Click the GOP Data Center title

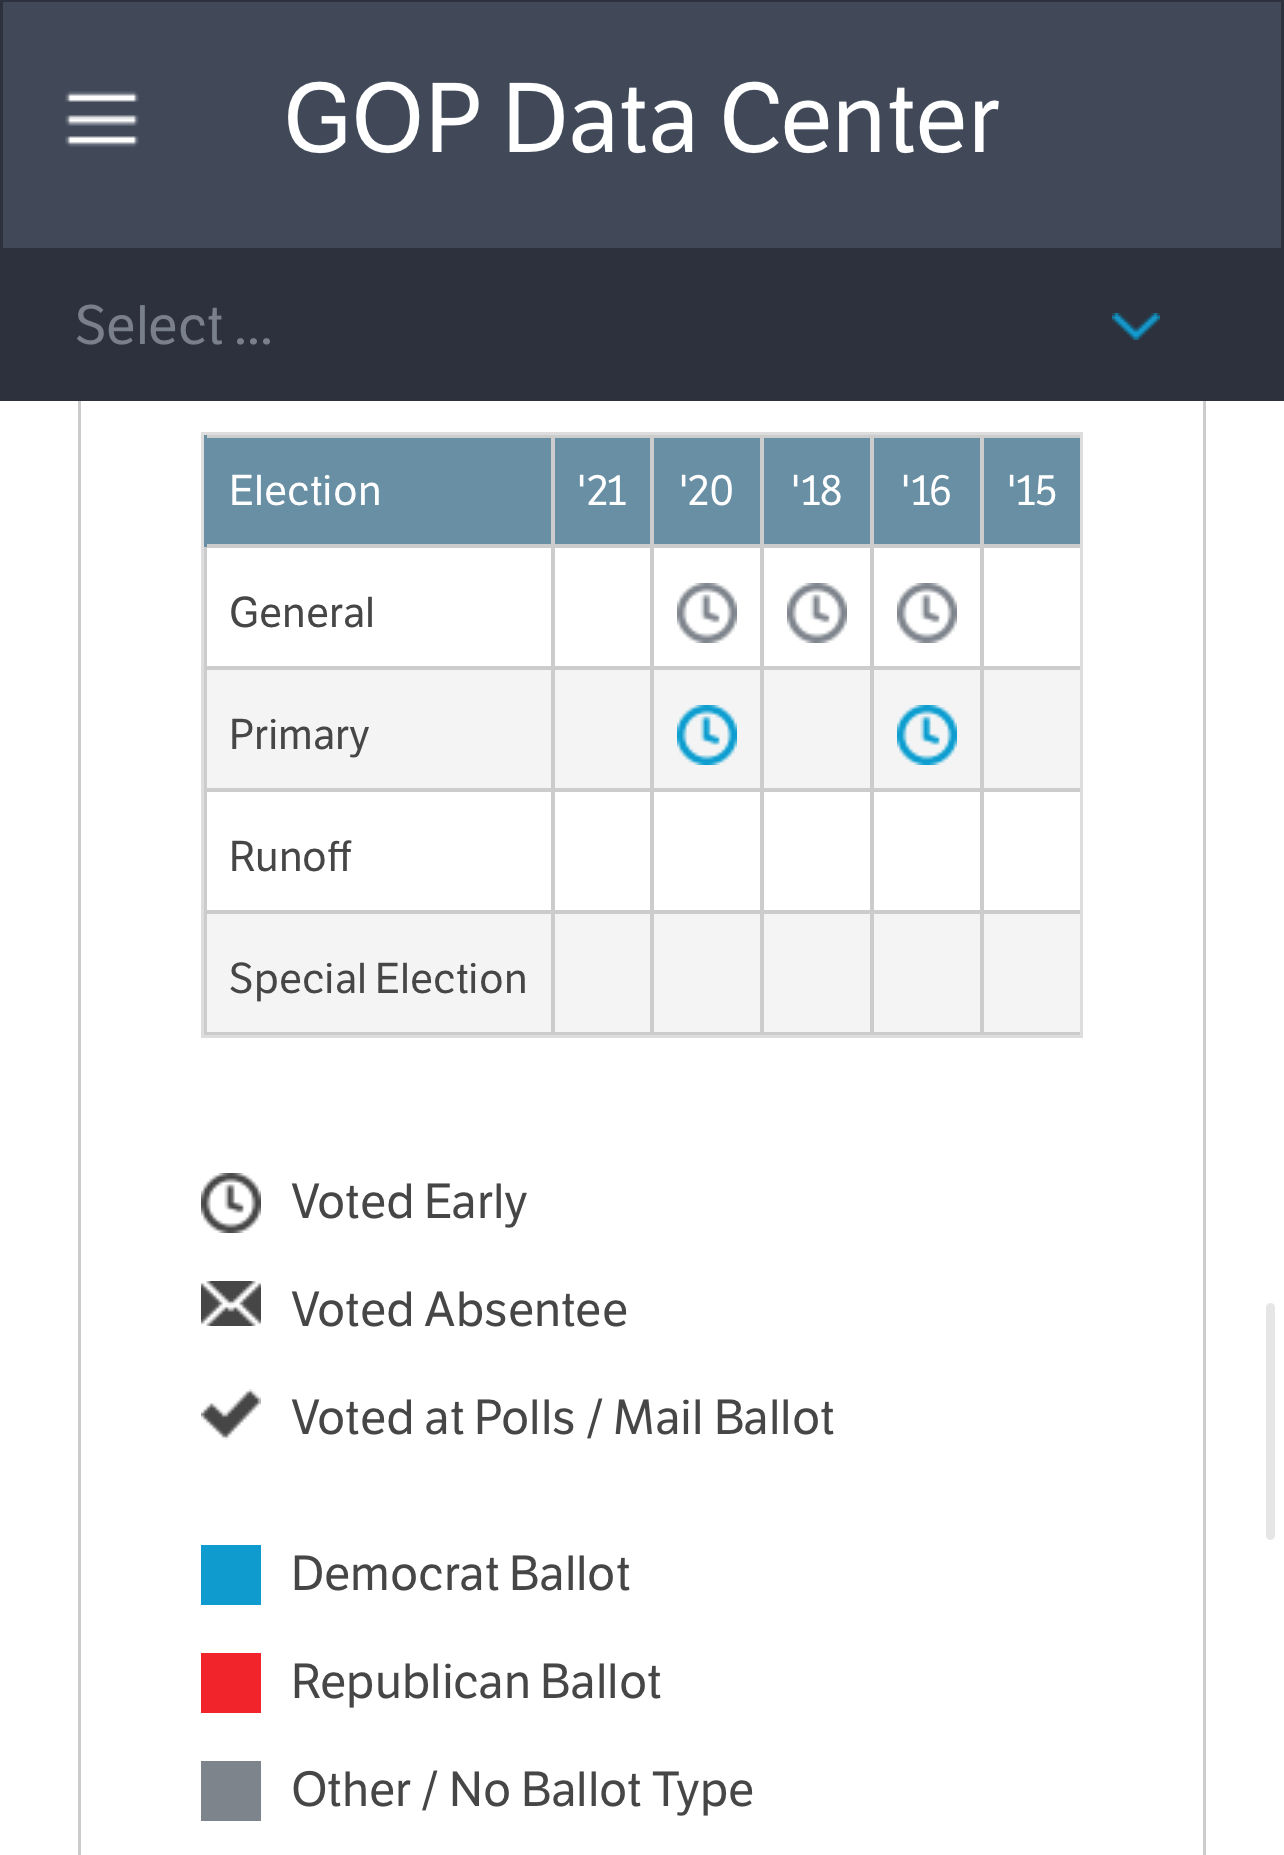[642, 119]
